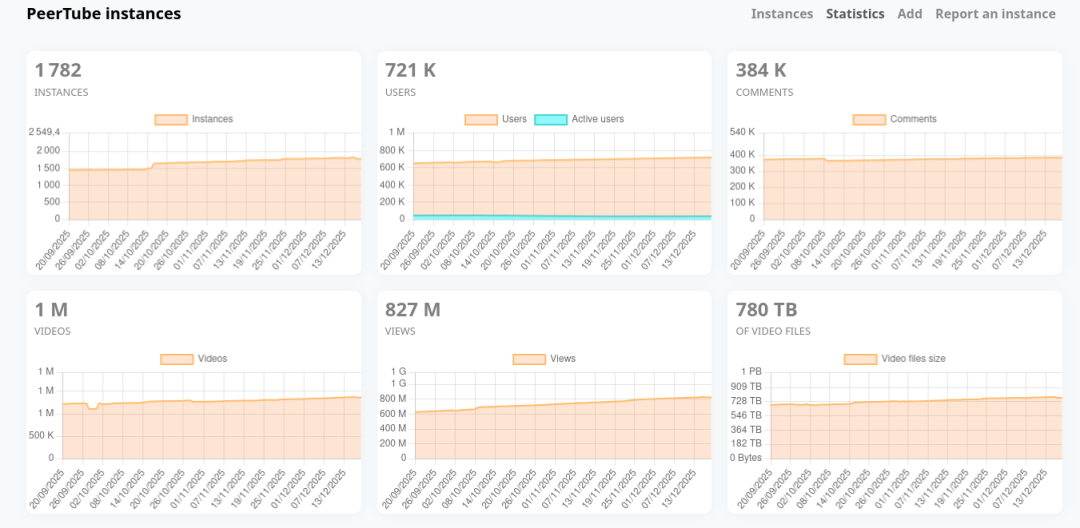Toggle the Views legend color box
This screenshot has width=1080, height=528.
click(529, 359)
